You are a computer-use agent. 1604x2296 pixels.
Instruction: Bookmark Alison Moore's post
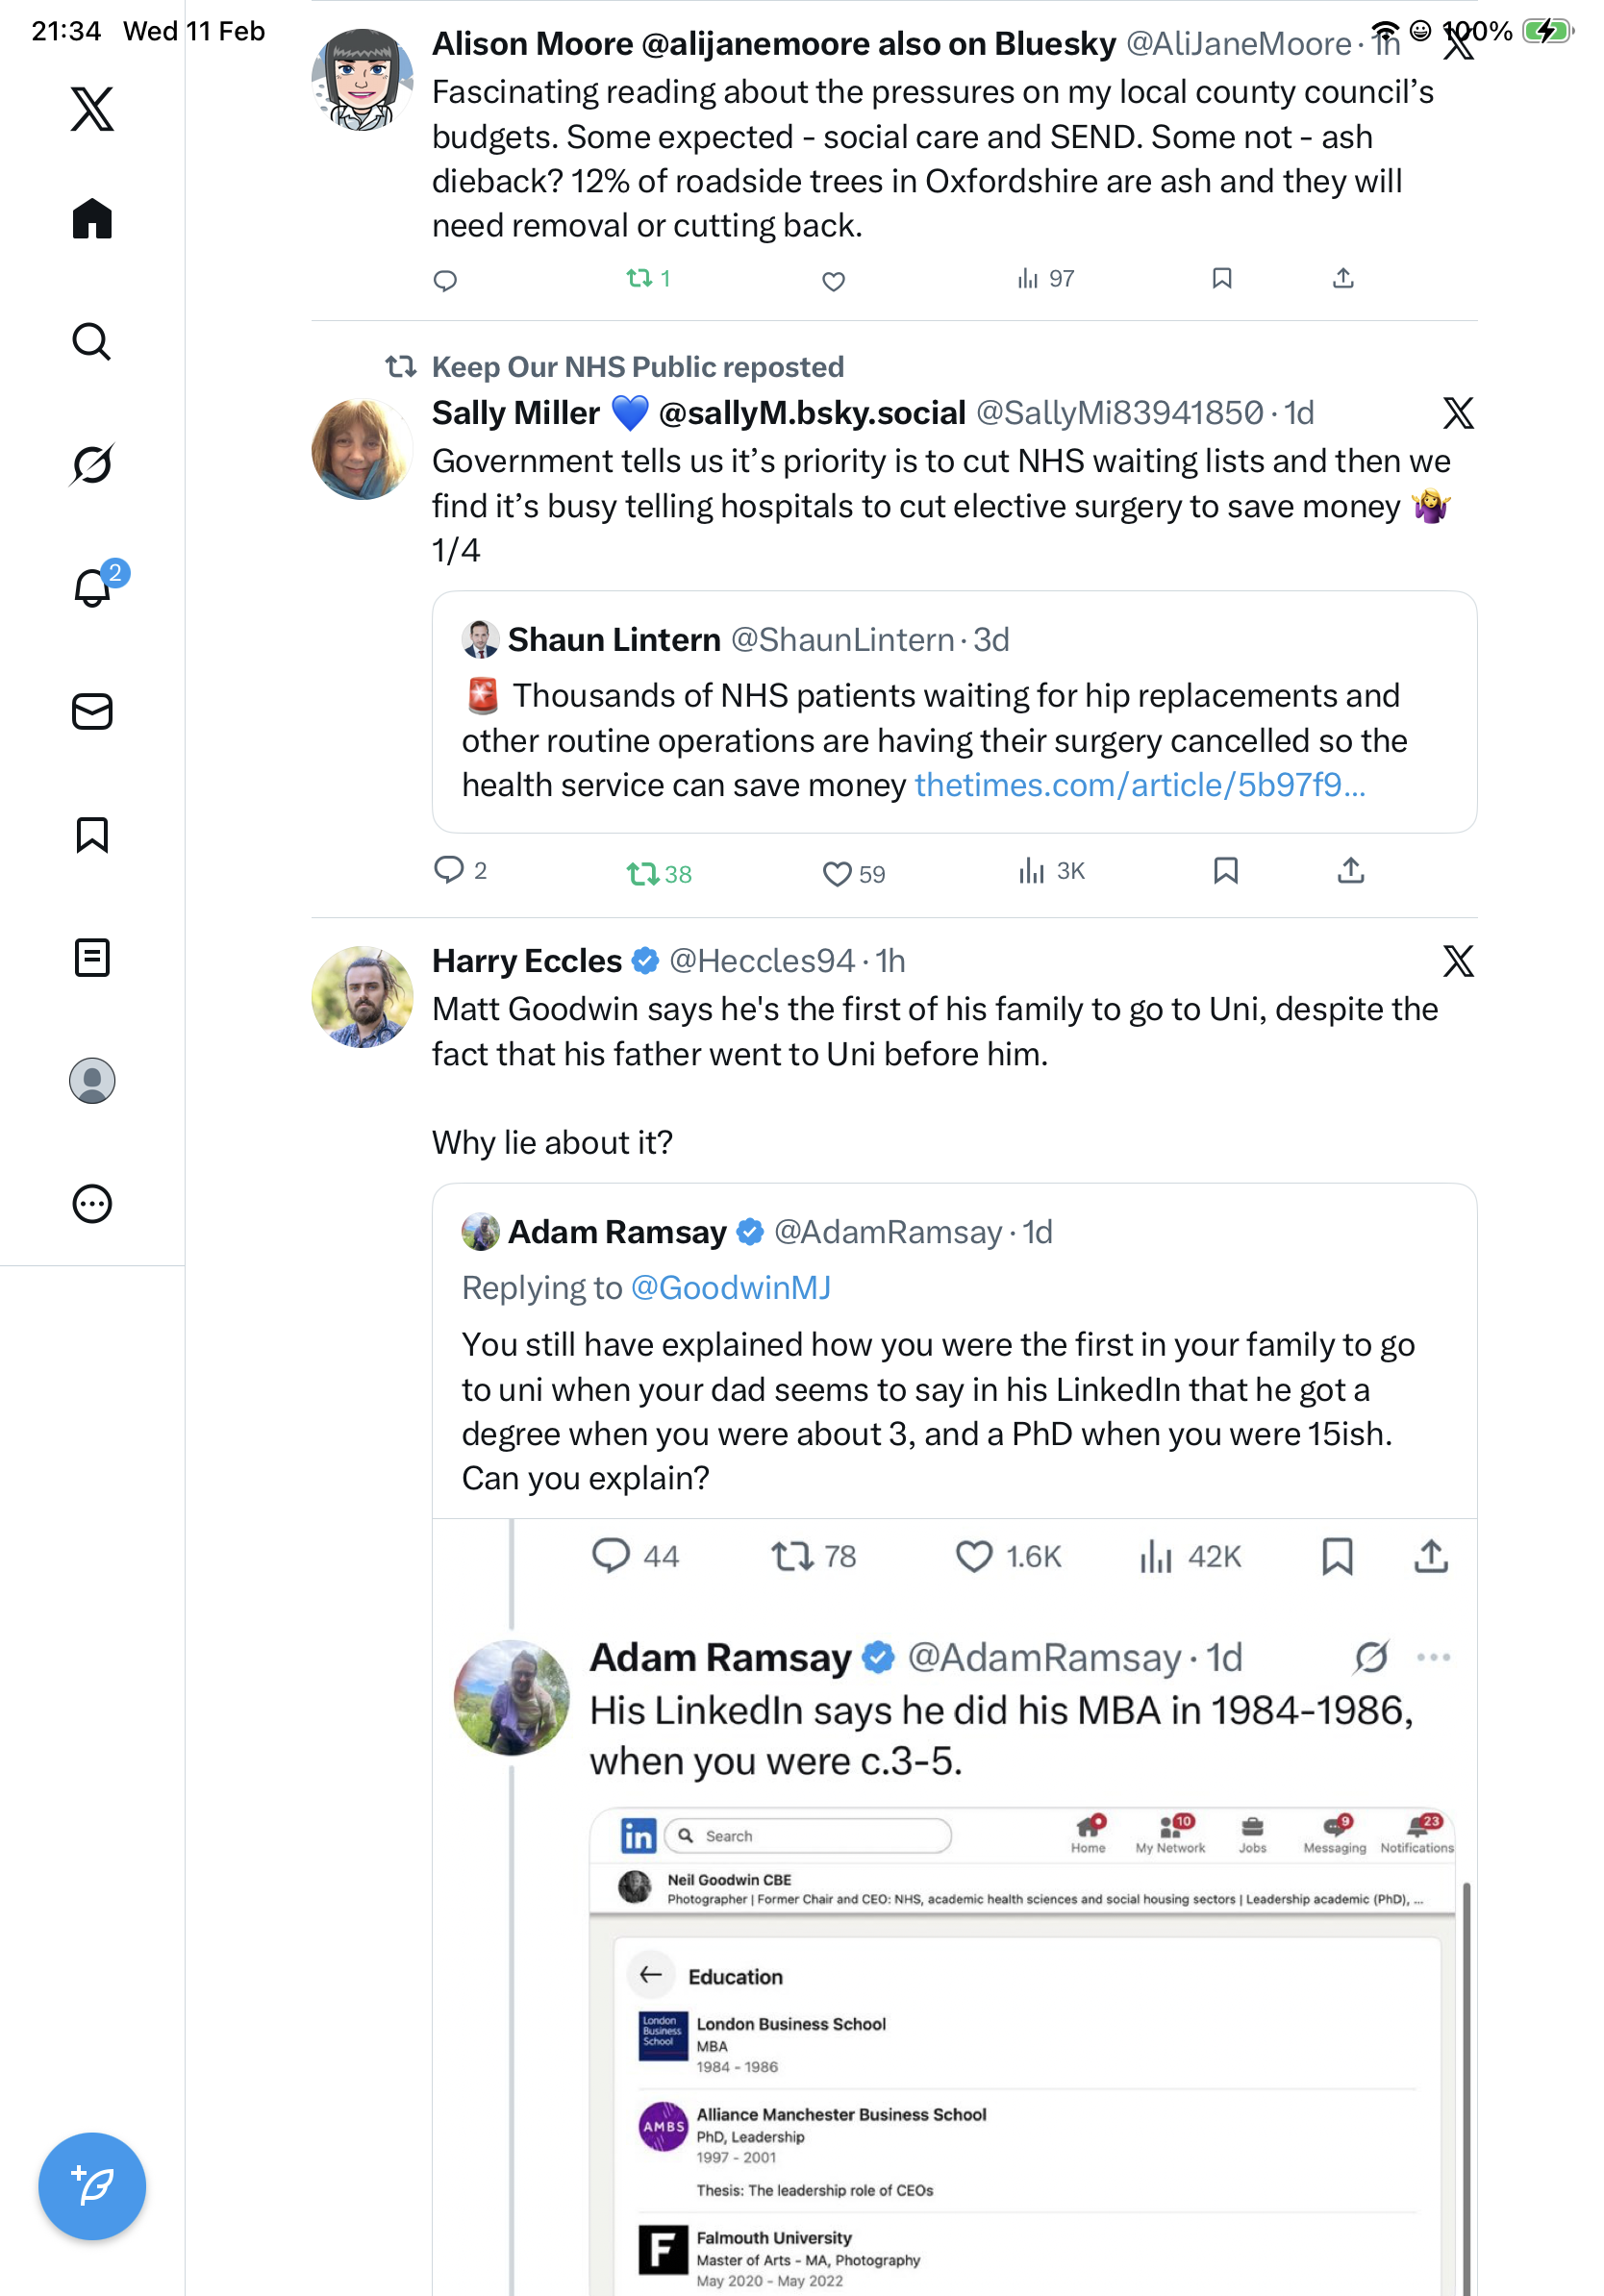click(x=1221, y=278)
